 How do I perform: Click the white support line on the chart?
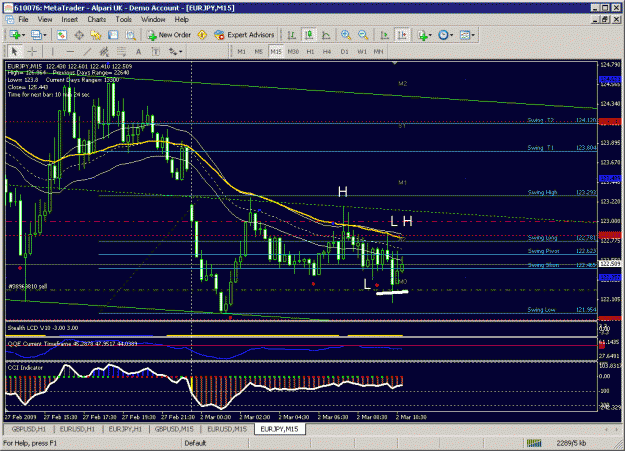pyautogui.click(x=392, y=293)
